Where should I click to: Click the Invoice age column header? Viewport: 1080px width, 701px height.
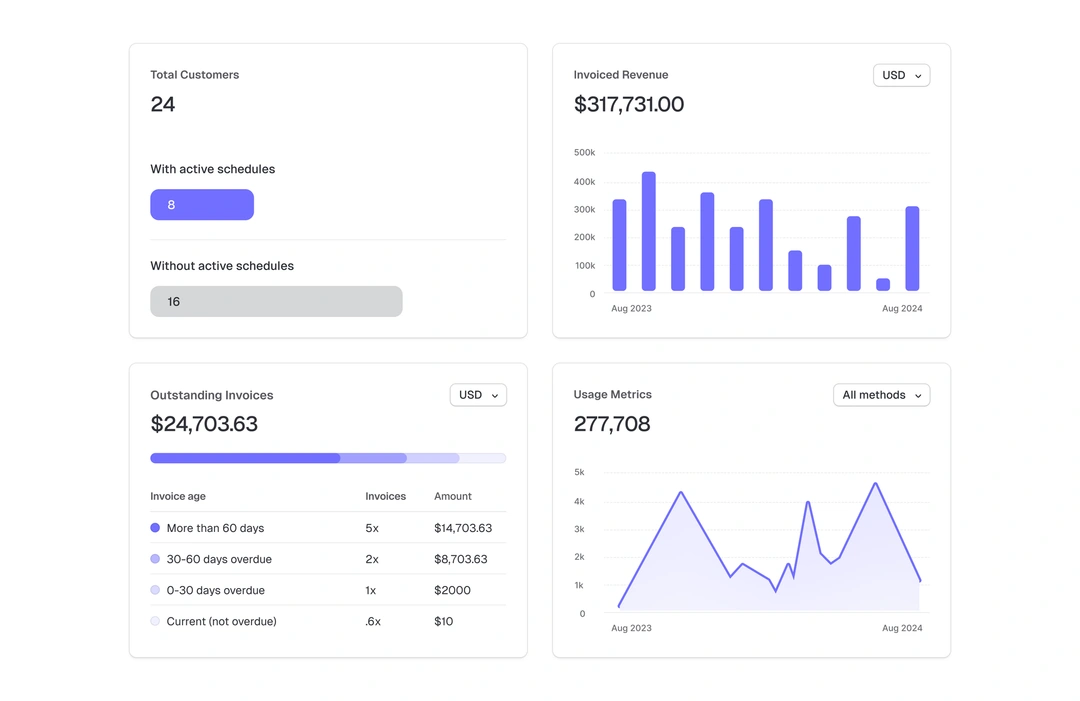(178, 496)
